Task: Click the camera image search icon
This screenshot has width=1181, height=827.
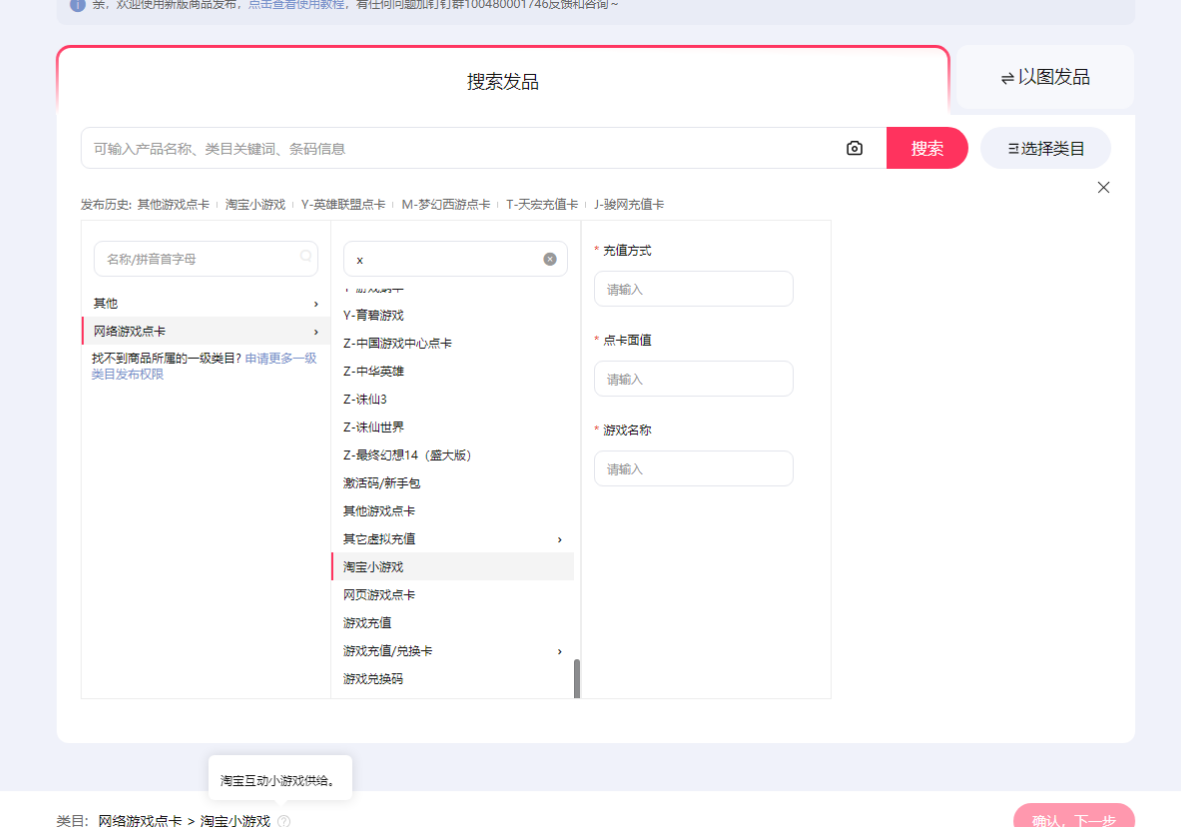Action: [854, 148]
